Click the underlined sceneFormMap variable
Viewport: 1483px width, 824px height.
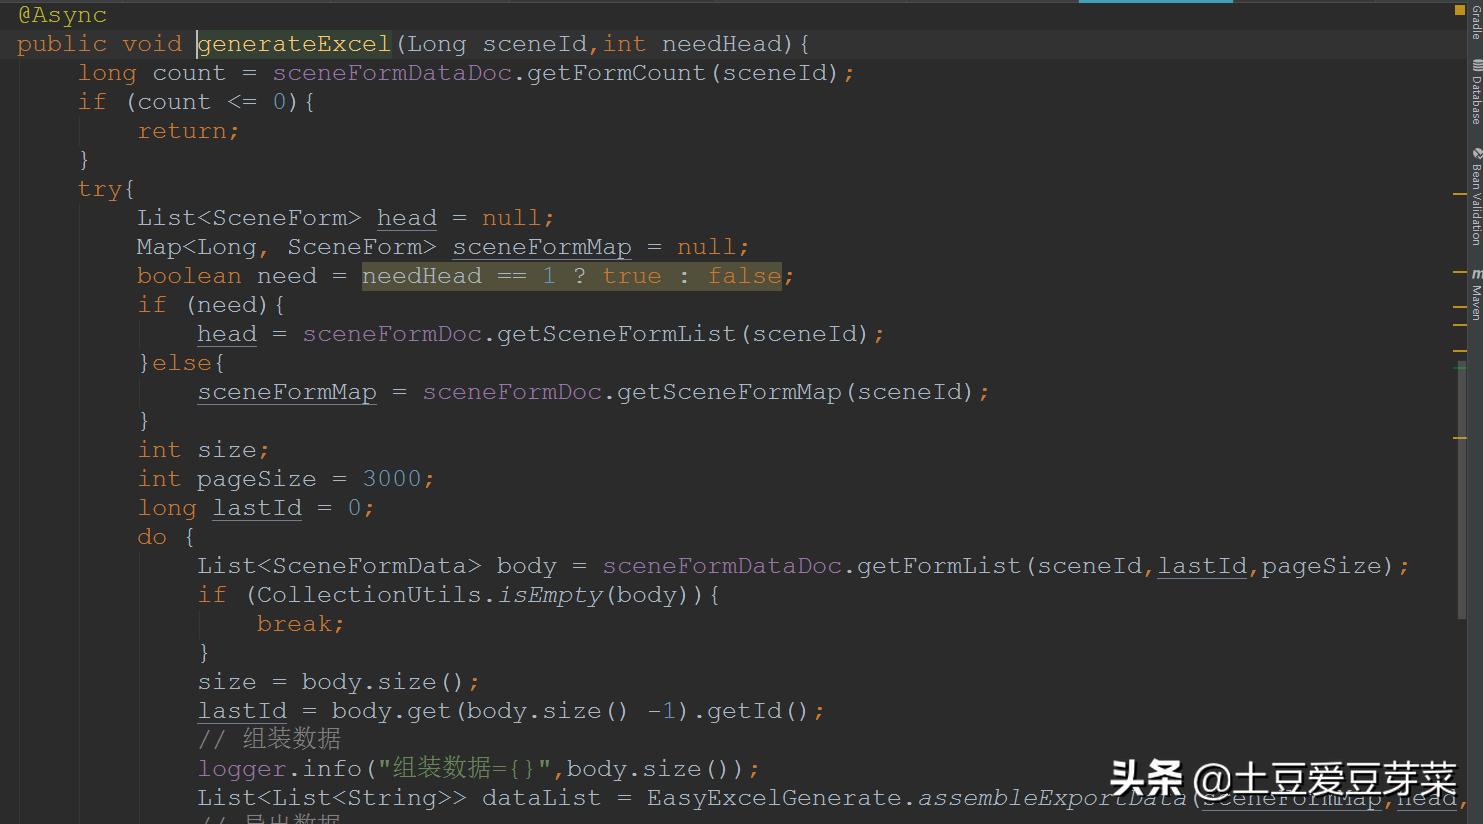coord(541,246)
